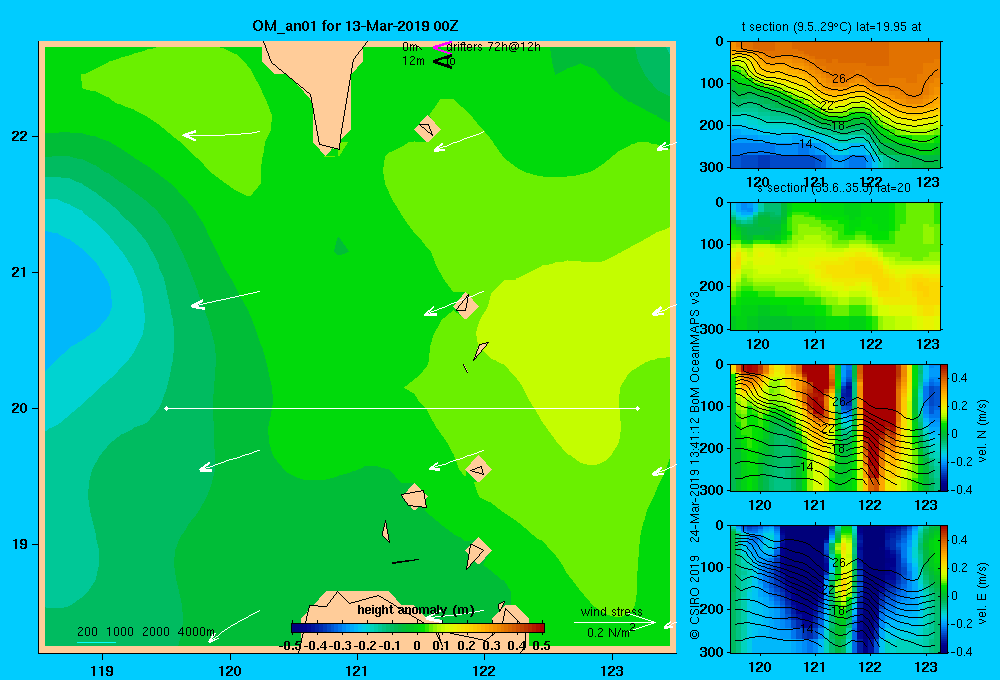Viewport: 1000px width, 680px height.
Task: Click the white wind arrow near 22N 119.7E
Action: pos(221,134)
